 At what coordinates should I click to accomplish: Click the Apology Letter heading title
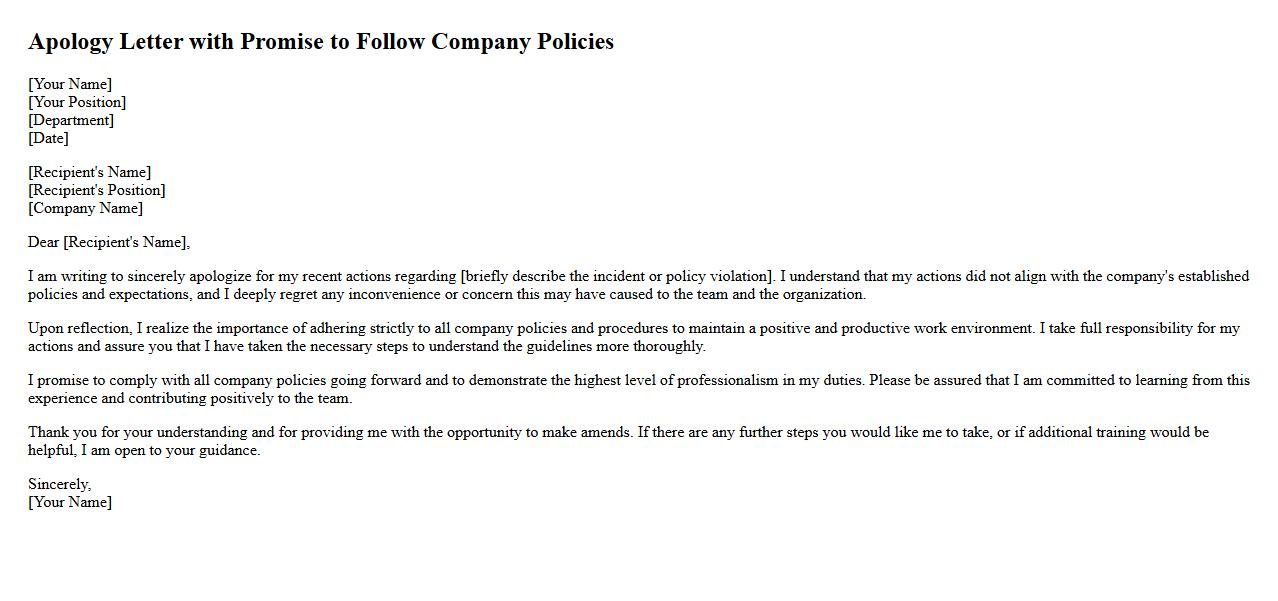[x=320, y=42]
